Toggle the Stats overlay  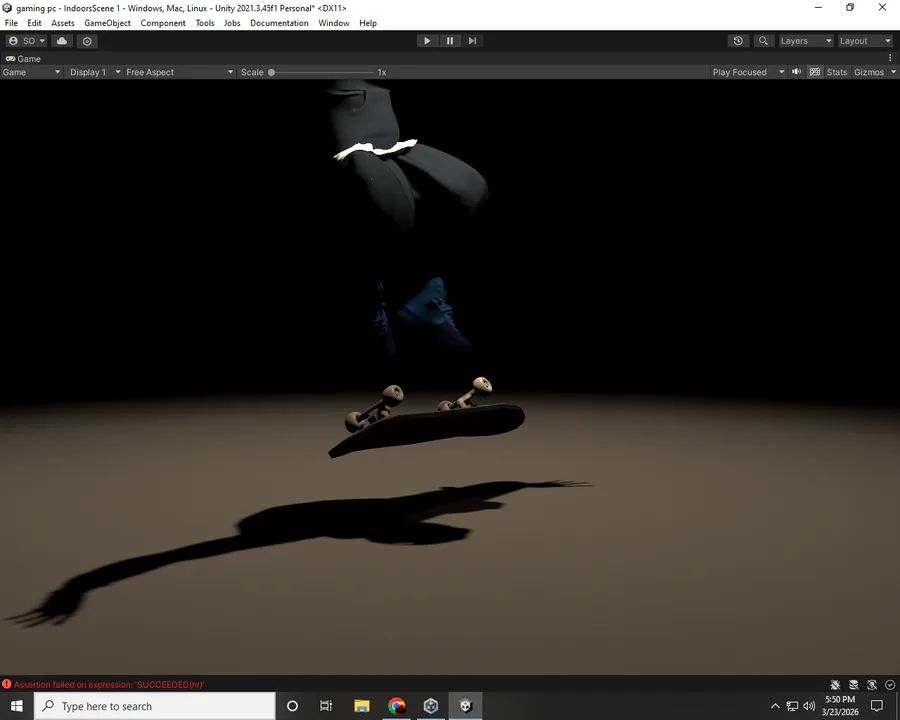point(836,72)
